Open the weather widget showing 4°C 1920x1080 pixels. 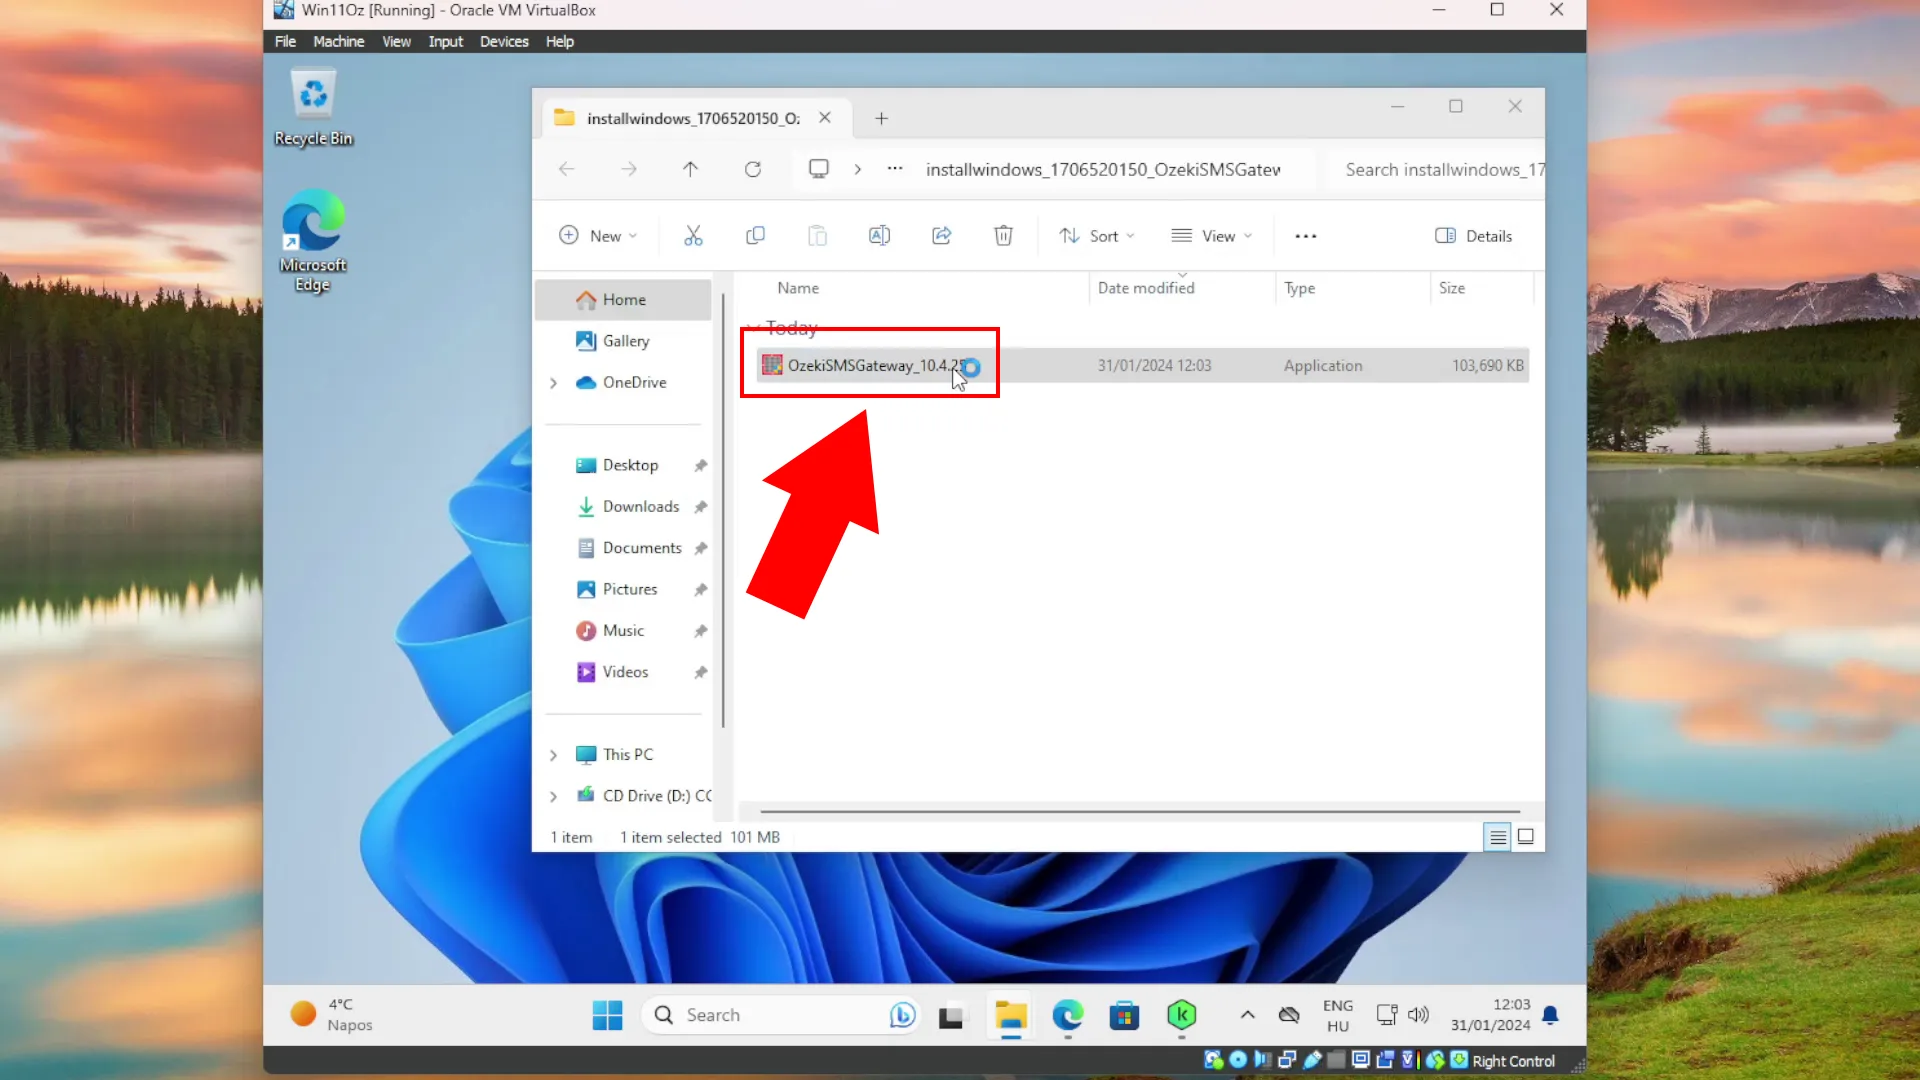point(331,1015)
